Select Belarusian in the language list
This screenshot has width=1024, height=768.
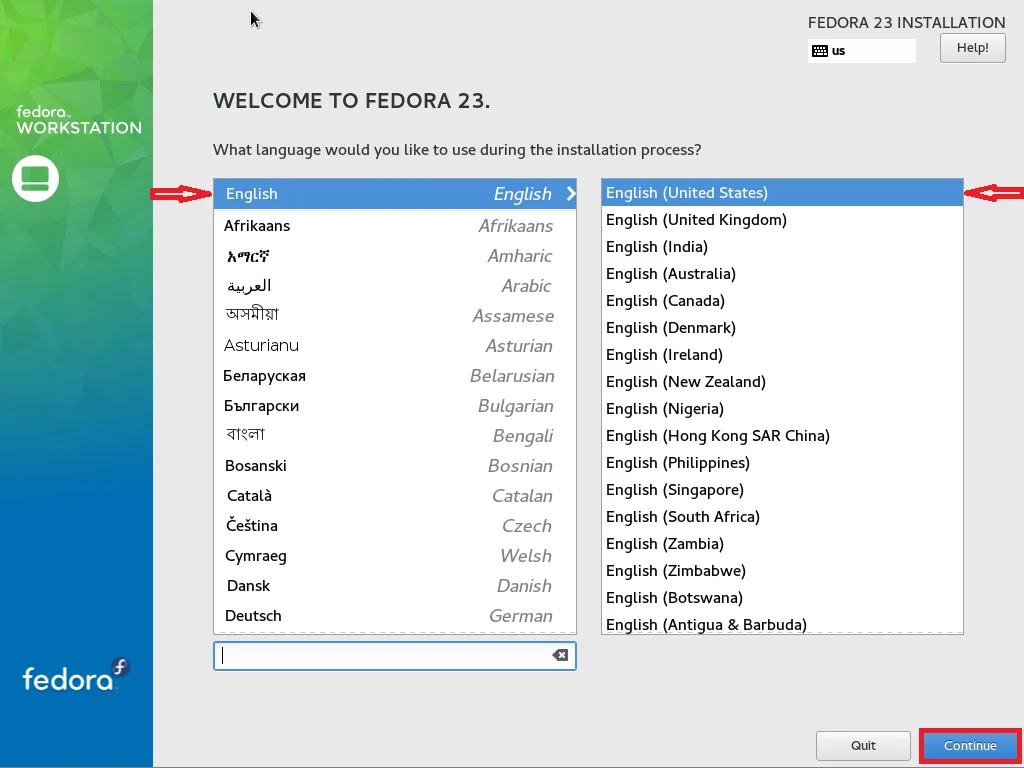point(394,376)
